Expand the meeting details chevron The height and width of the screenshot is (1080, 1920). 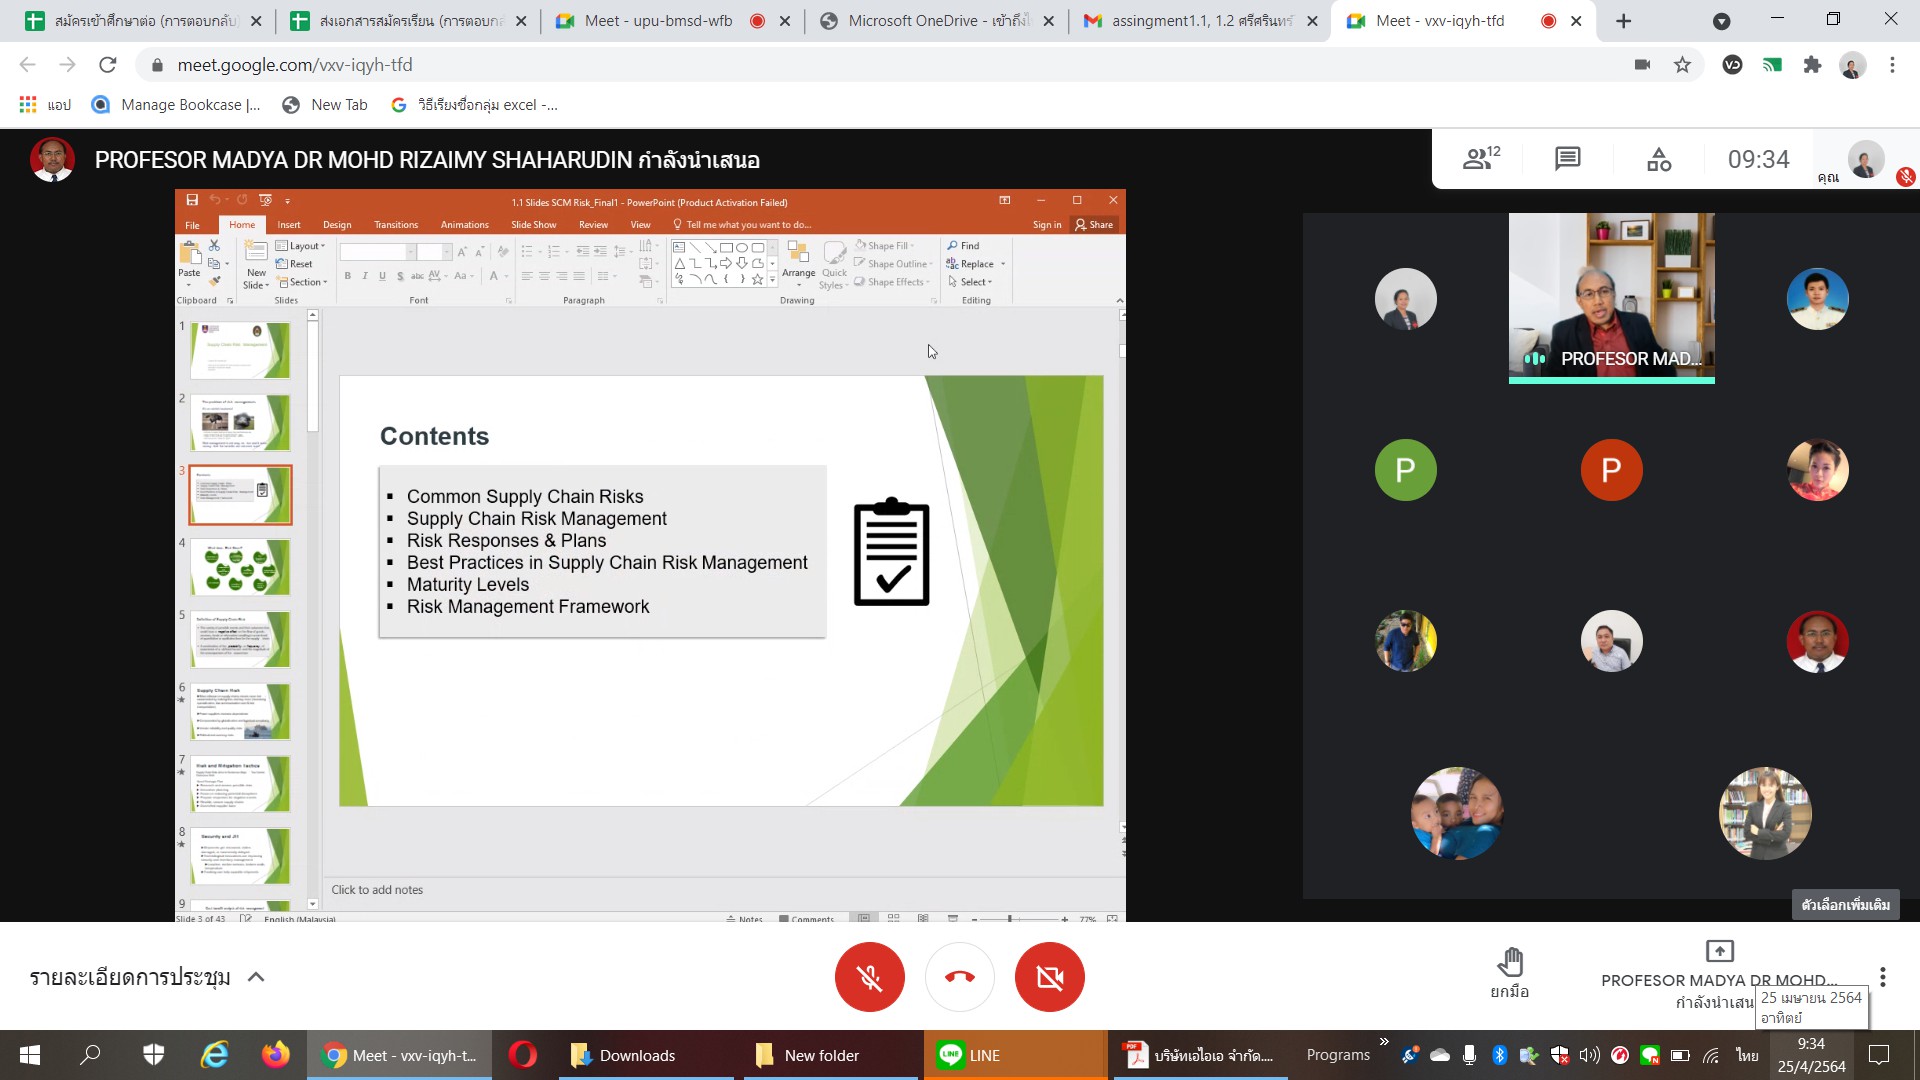pos(256,977)
